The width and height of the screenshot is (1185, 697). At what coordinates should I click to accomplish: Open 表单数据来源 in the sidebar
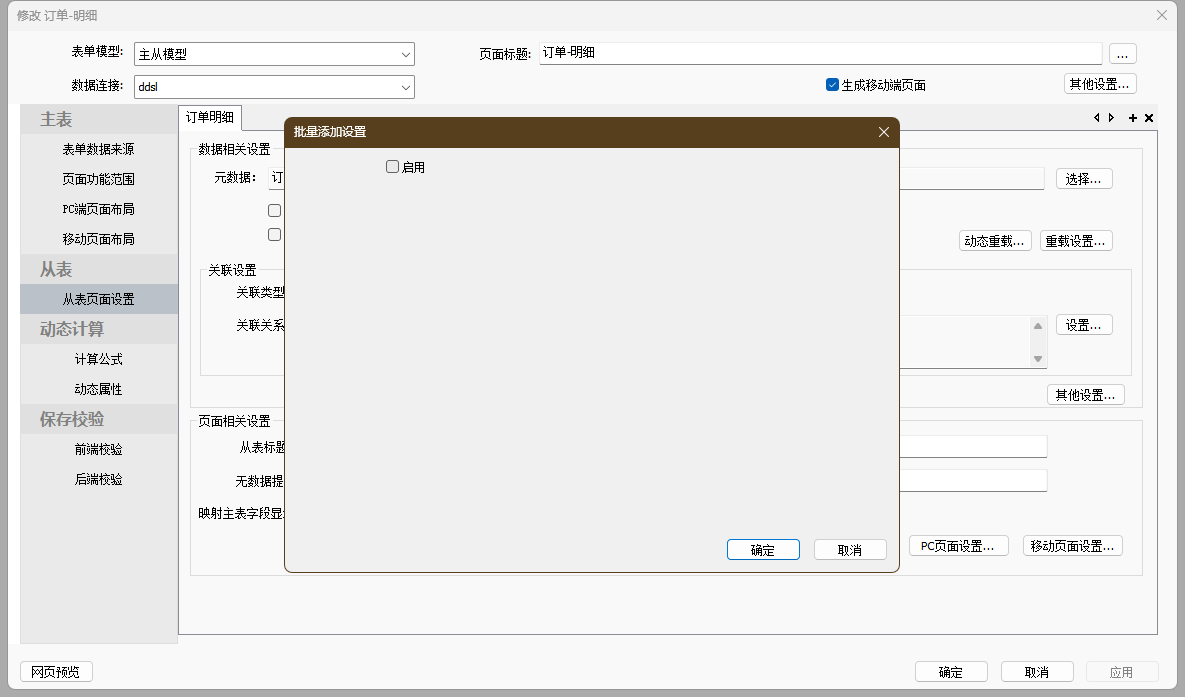[x=99, y=149]
